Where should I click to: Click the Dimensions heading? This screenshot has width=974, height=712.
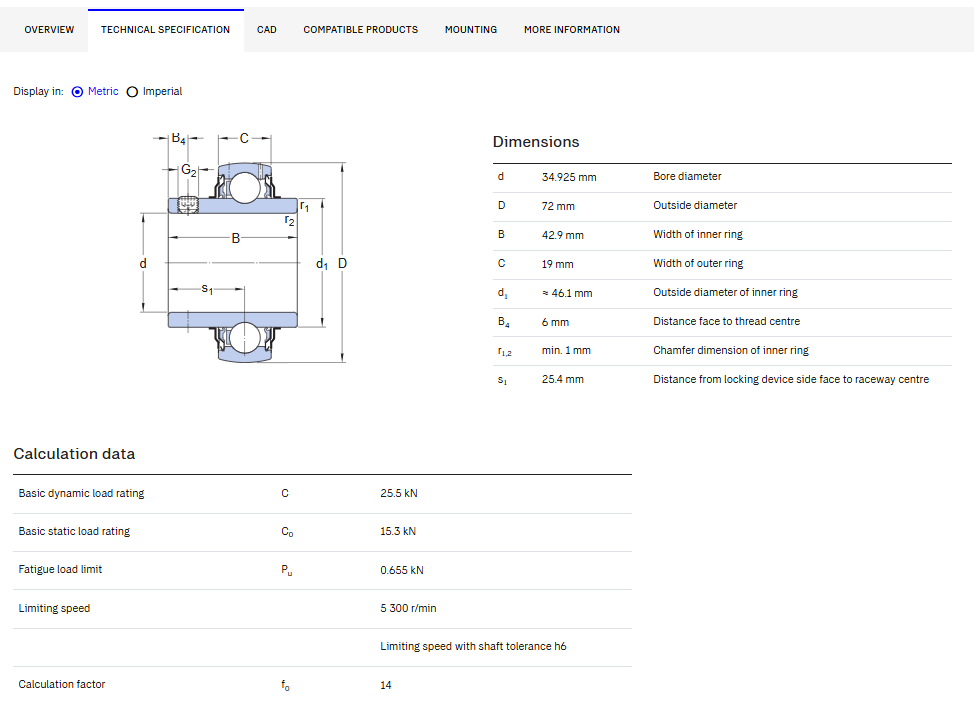coord(535,142)
